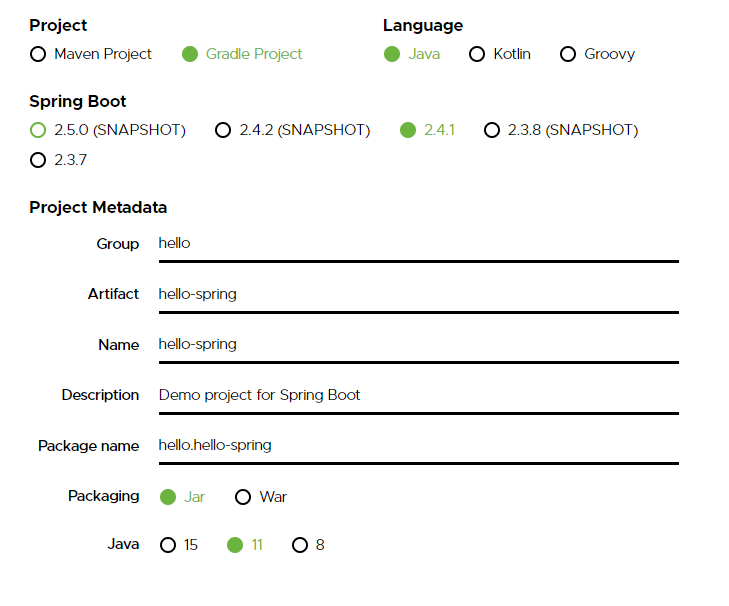Select Spring Boot version 2.4.1
The height and width of the screenshot is (606, 729).
[x=407, y=130]
